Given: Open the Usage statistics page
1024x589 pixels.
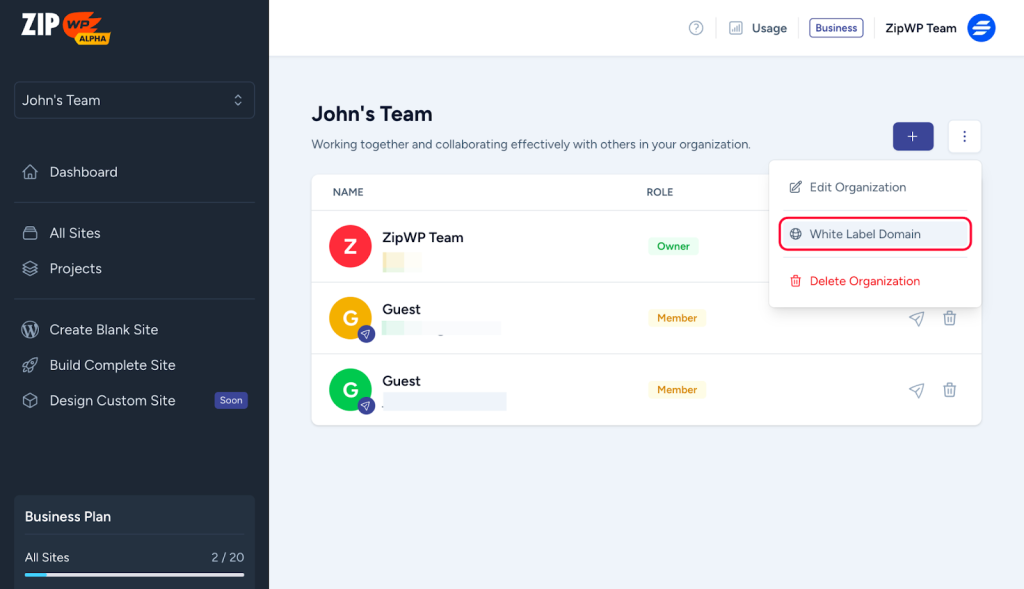Looking at the screenshot, I should (757, 28).
